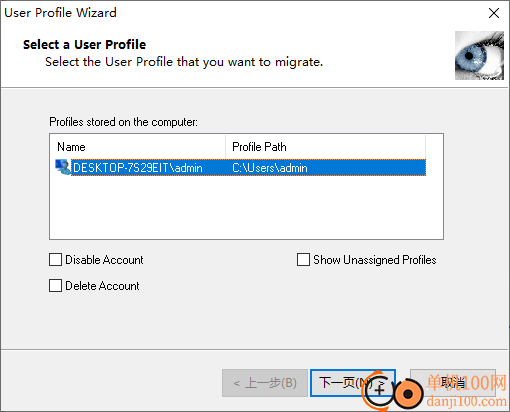Image resolution: width=510 pixels, height=412 pixels.
Task: Open the danji100.com watermark link
Action: coord(467,401)
